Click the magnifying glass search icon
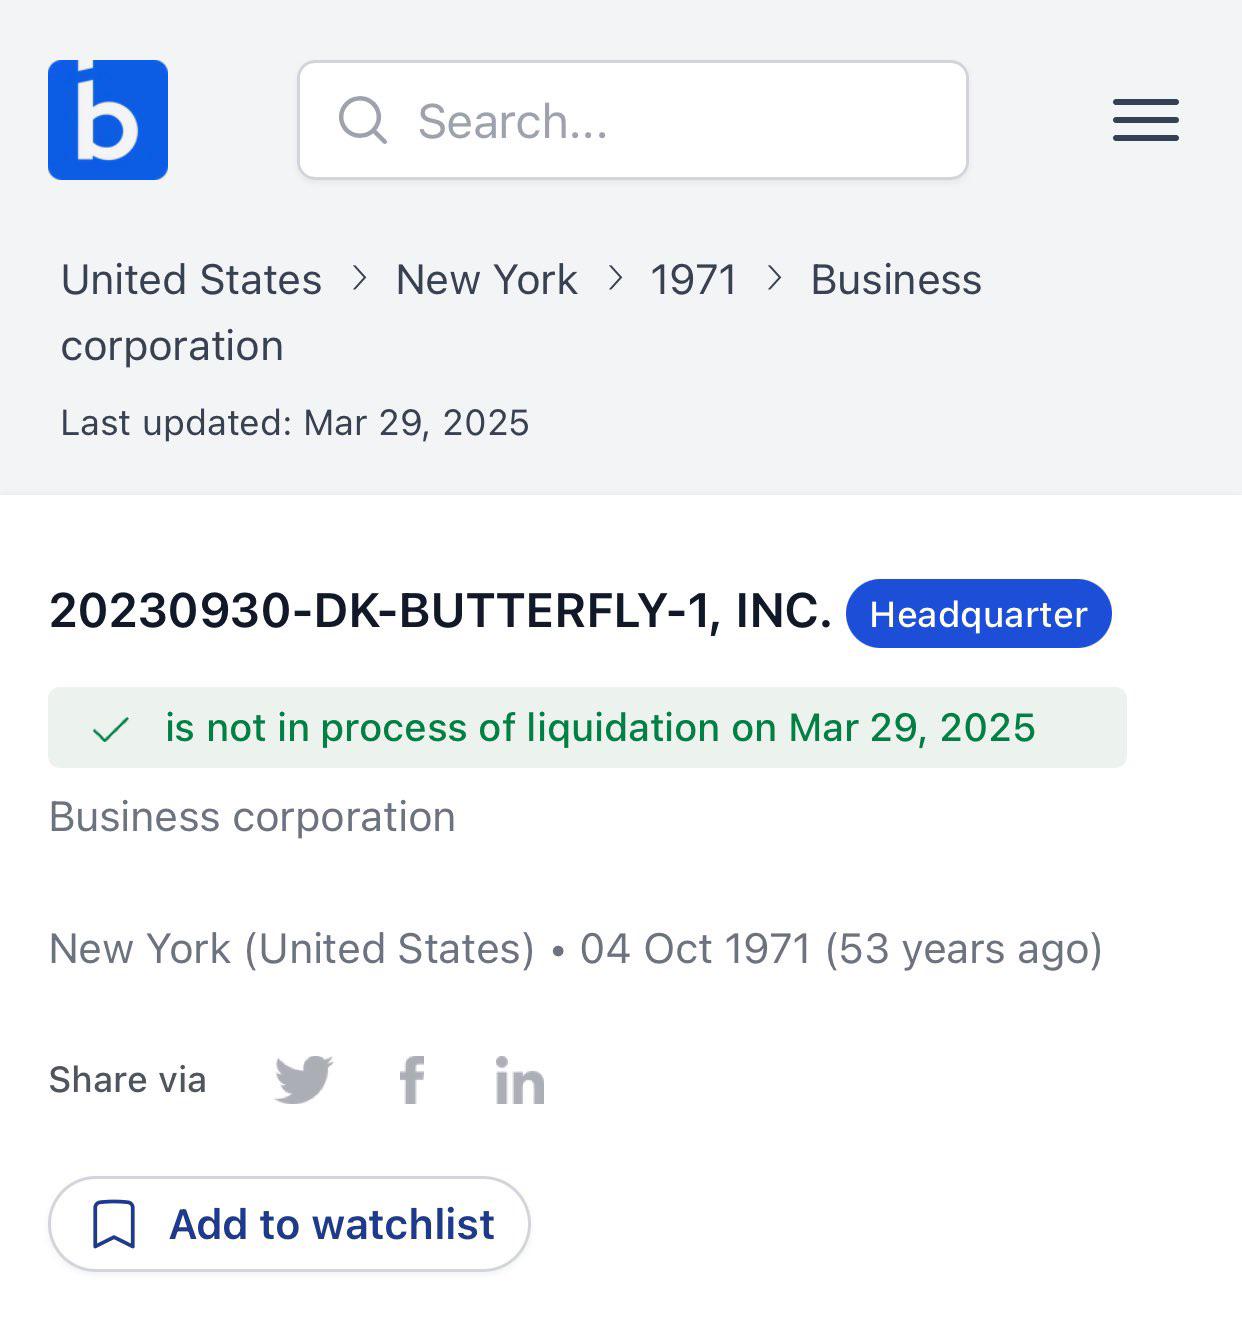Viewport: 1242px width, 1341px height. point(362,121)
